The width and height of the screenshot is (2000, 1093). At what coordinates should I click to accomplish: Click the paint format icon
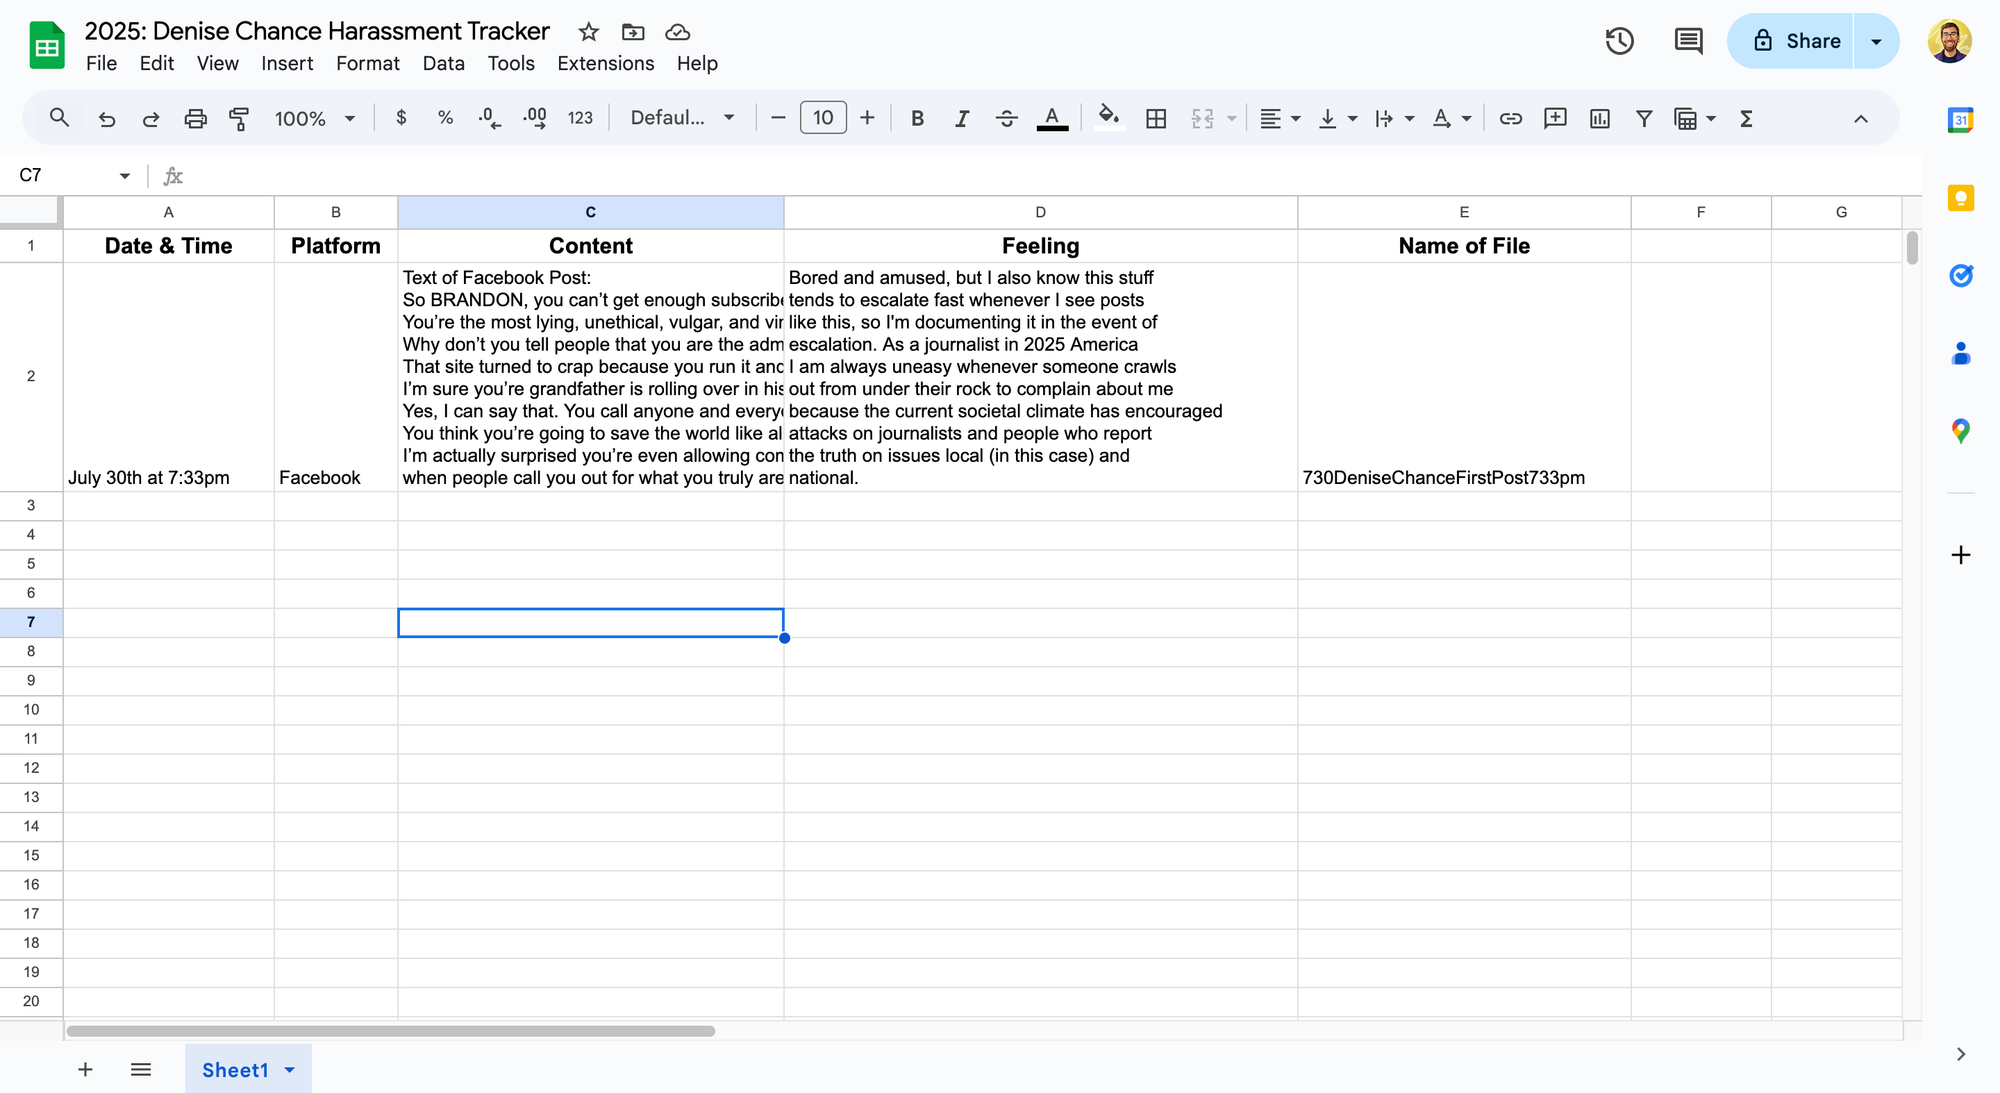[x=239, y=119]
